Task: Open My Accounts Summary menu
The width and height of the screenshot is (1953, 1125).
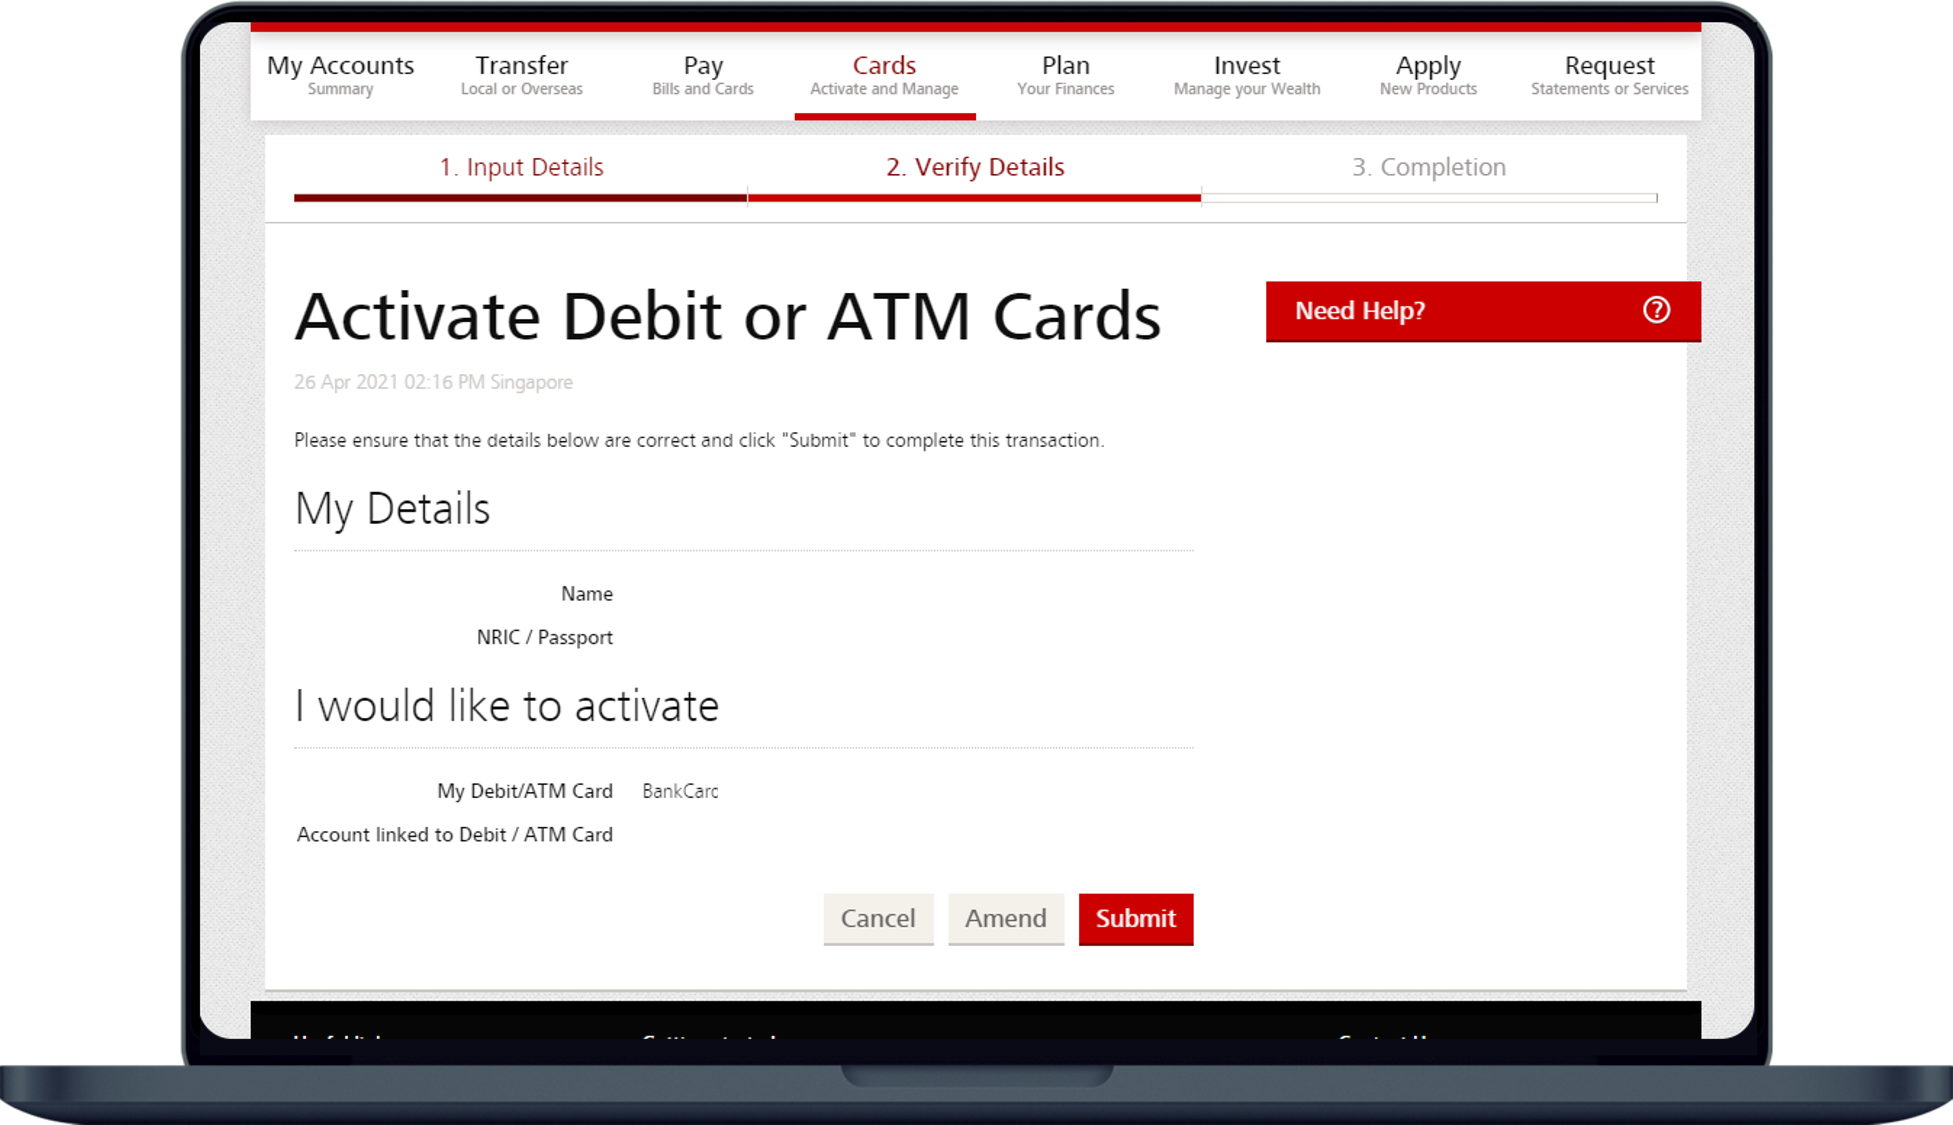Action: point(340,75)
